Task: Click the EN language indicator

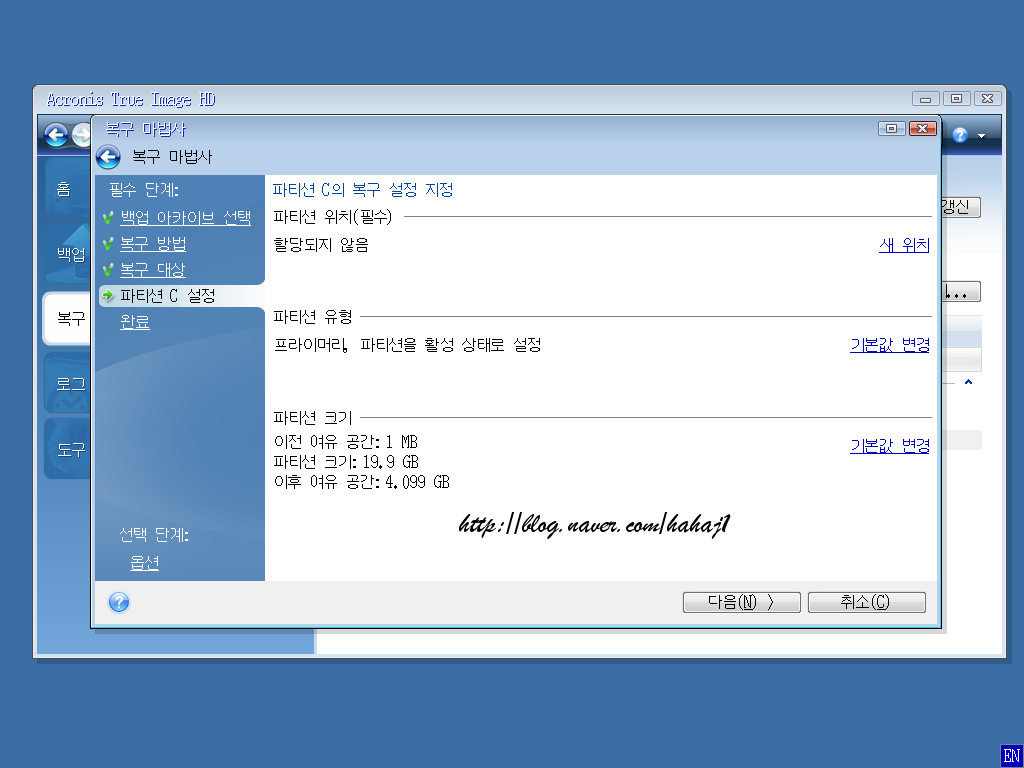Action: [x=1011, y=754]
